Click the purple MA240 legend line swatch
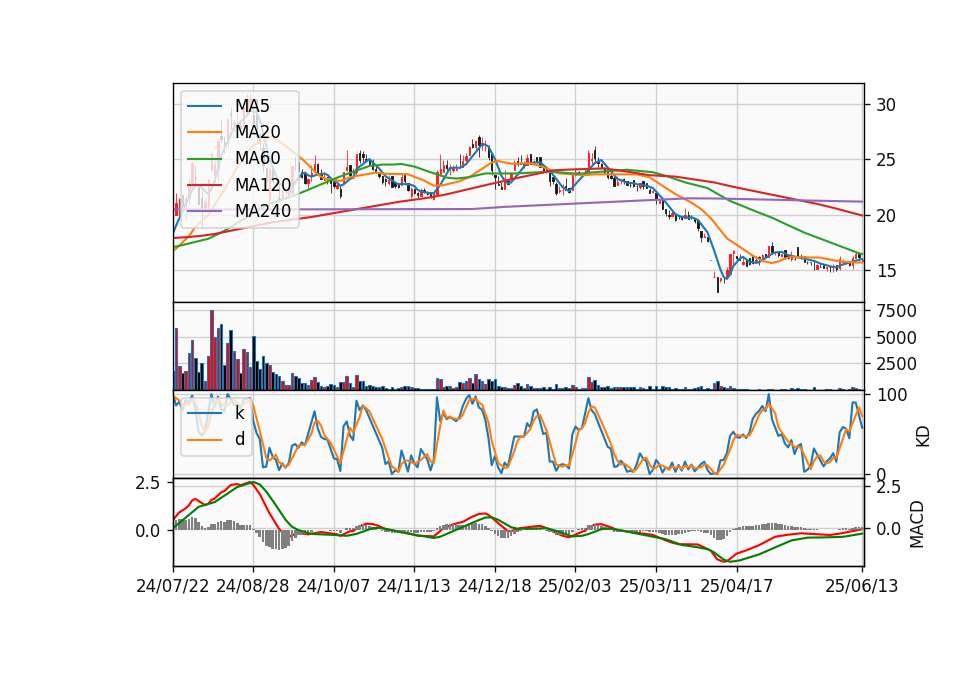 (x=204, y=211)
